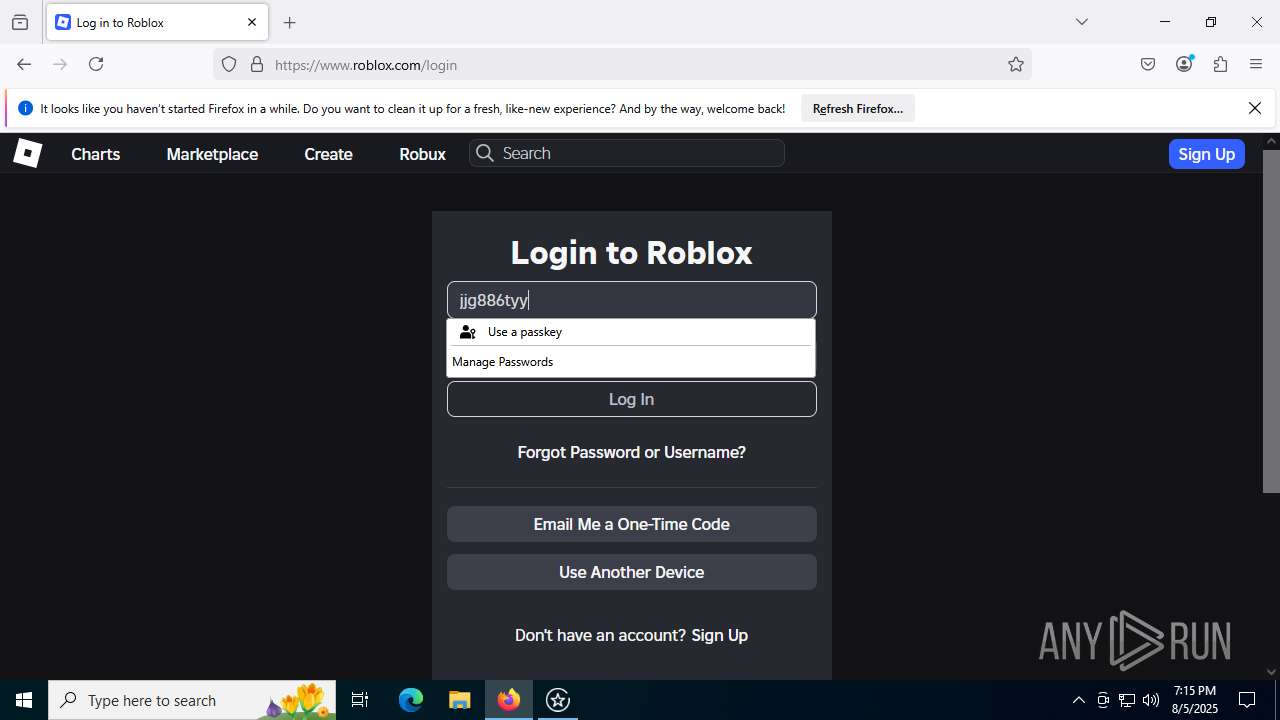
Task: Focus the username field containing jjg886tyy
Action: (631, 300)
